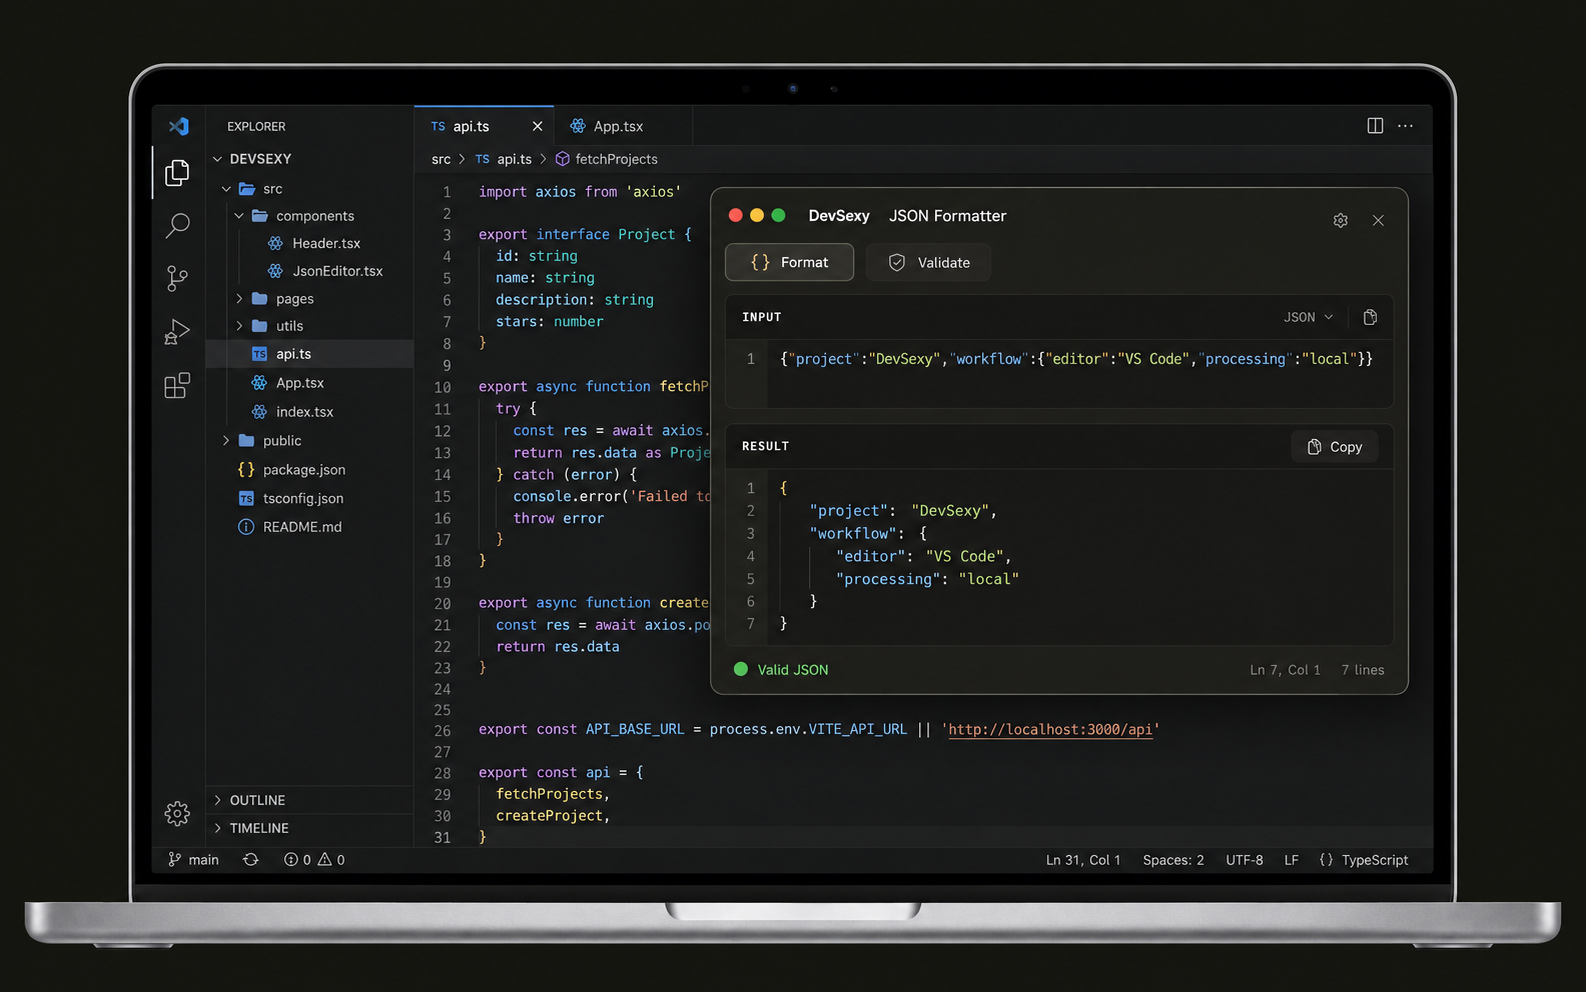Click the VS Code logo icon
The image size is (1586, 992).
[179, 126]
